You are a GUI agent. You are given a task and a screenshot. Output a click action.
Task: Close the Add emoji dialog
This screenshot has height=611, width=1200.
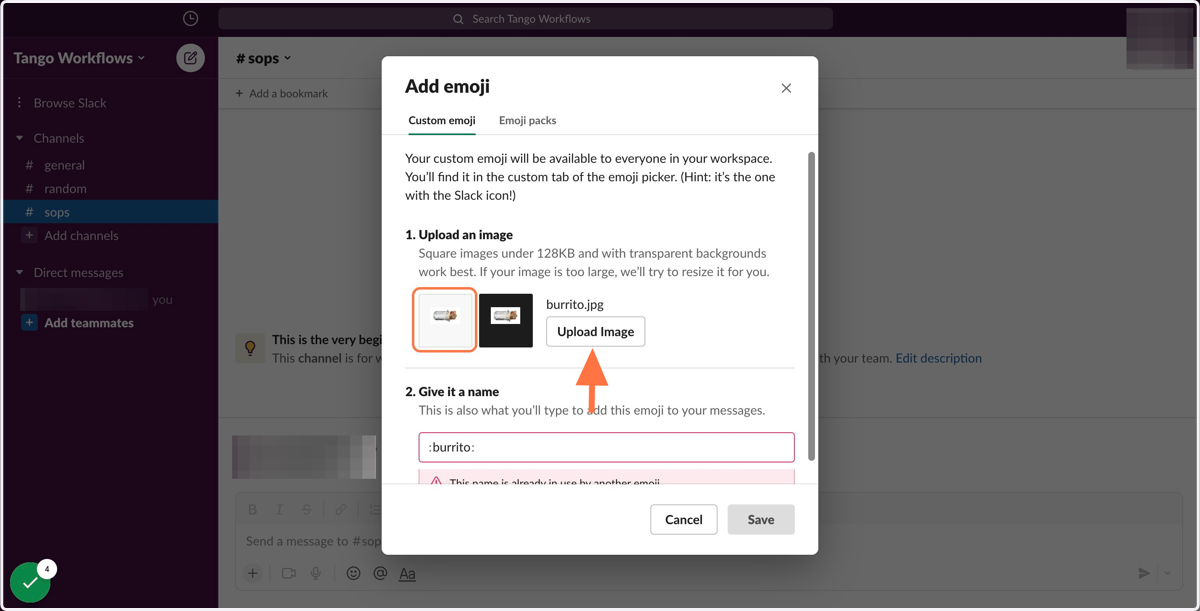tap(786, 88)
